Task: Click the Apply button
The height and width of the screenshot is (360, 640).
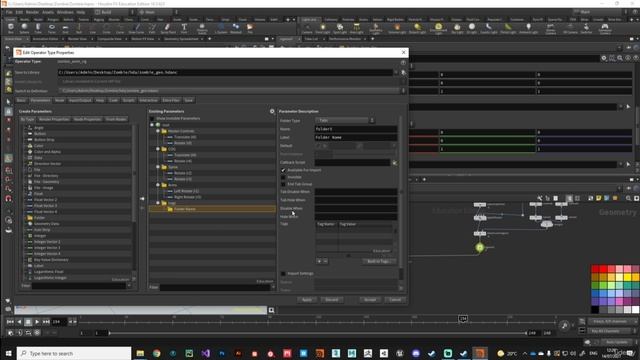Action: click(307, 300)
